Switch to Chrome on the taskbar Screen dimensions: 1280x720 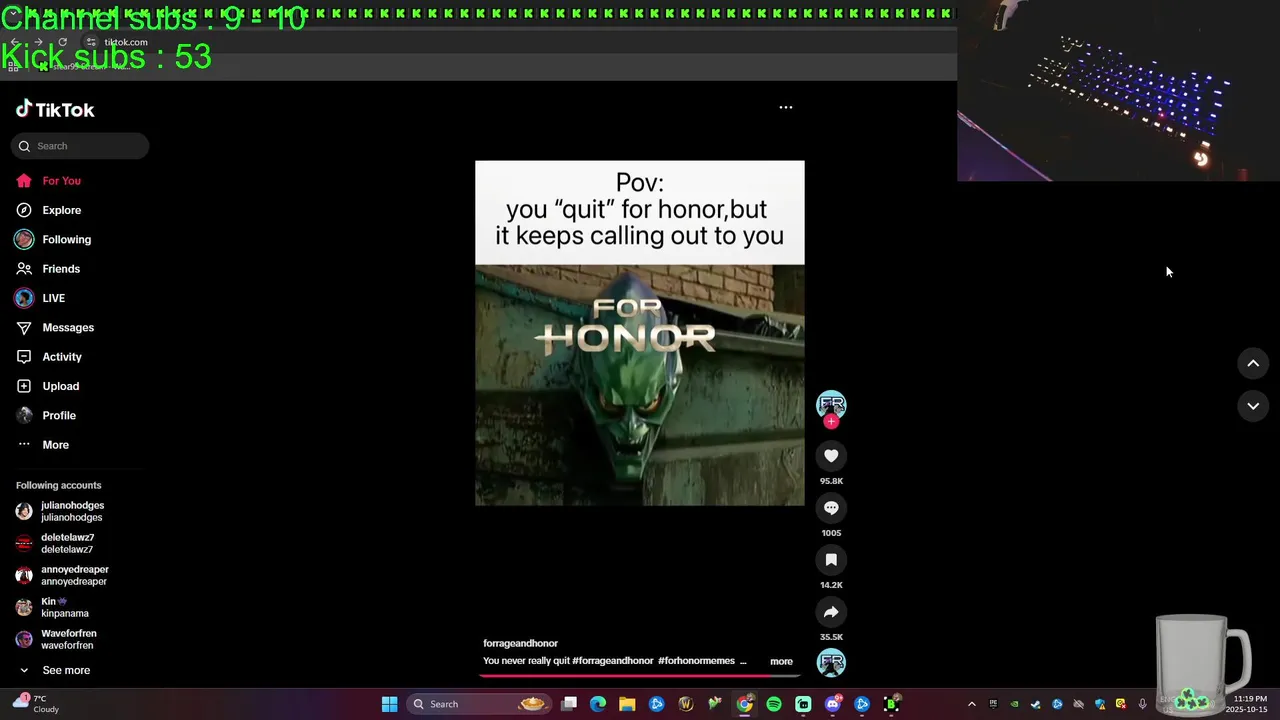click(x=745, y=704)
